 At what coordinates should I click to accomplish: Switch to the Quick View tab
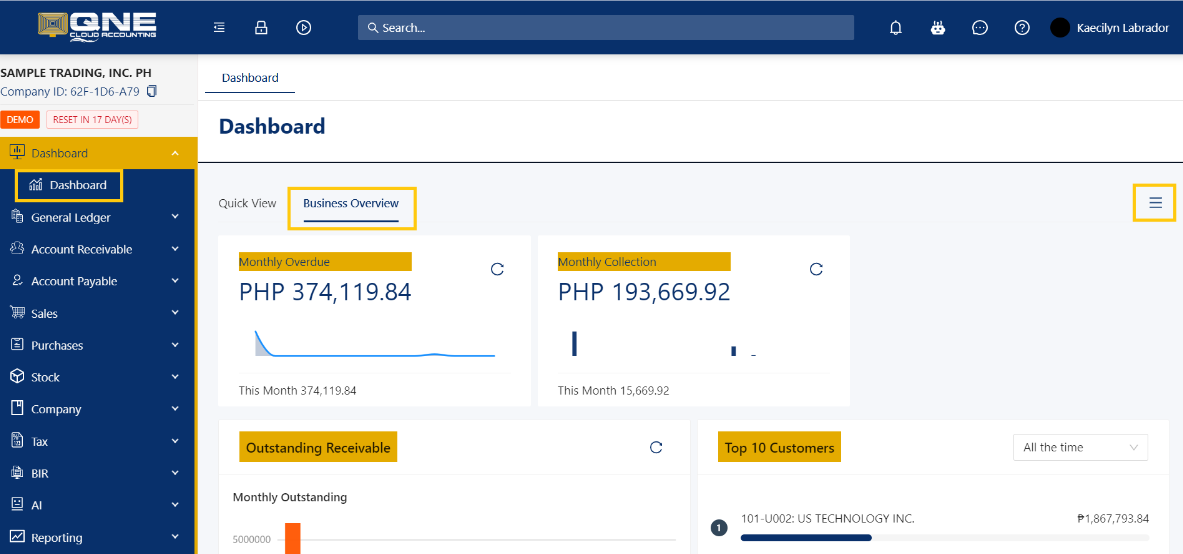coord(247,203)
